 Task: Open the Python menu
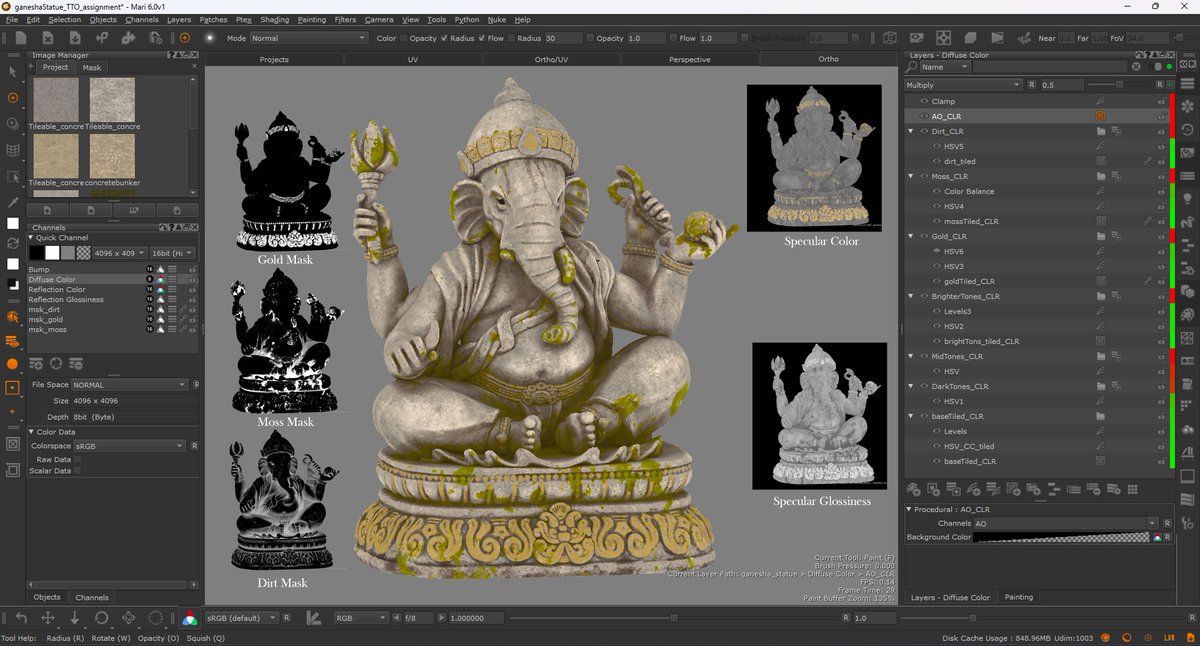click(466, 19)
